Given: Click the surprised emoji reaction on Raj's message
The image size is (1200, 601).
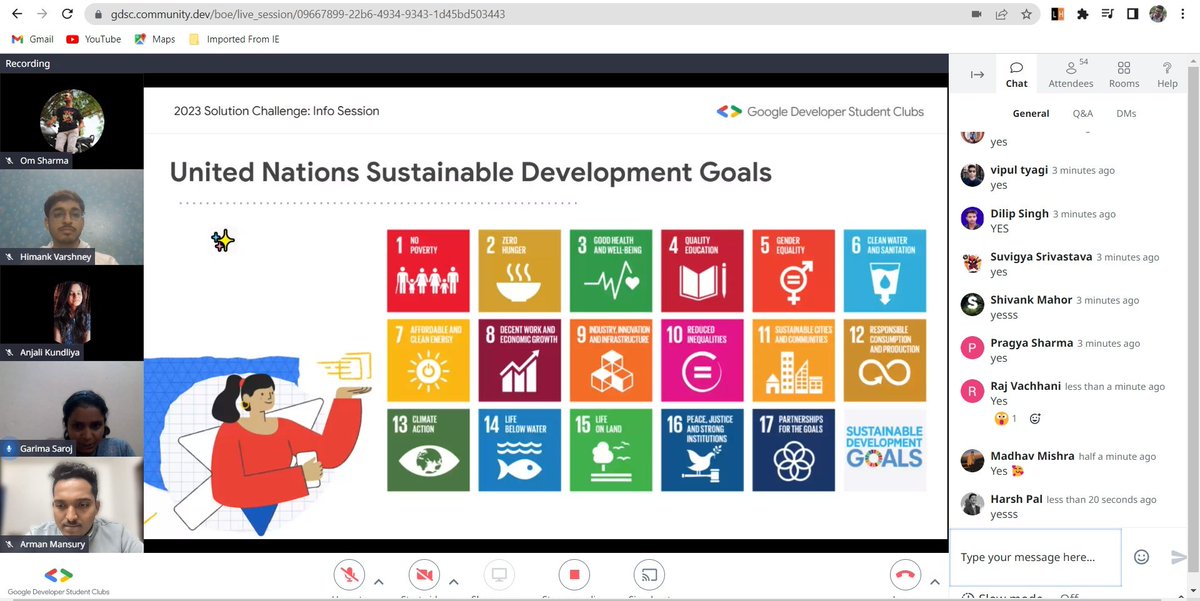Looking at the screenshot, I should (x=1004, y=418).
